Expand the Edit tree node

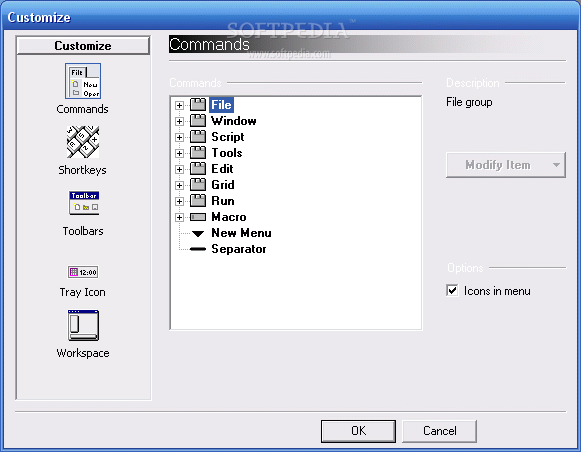179,169
